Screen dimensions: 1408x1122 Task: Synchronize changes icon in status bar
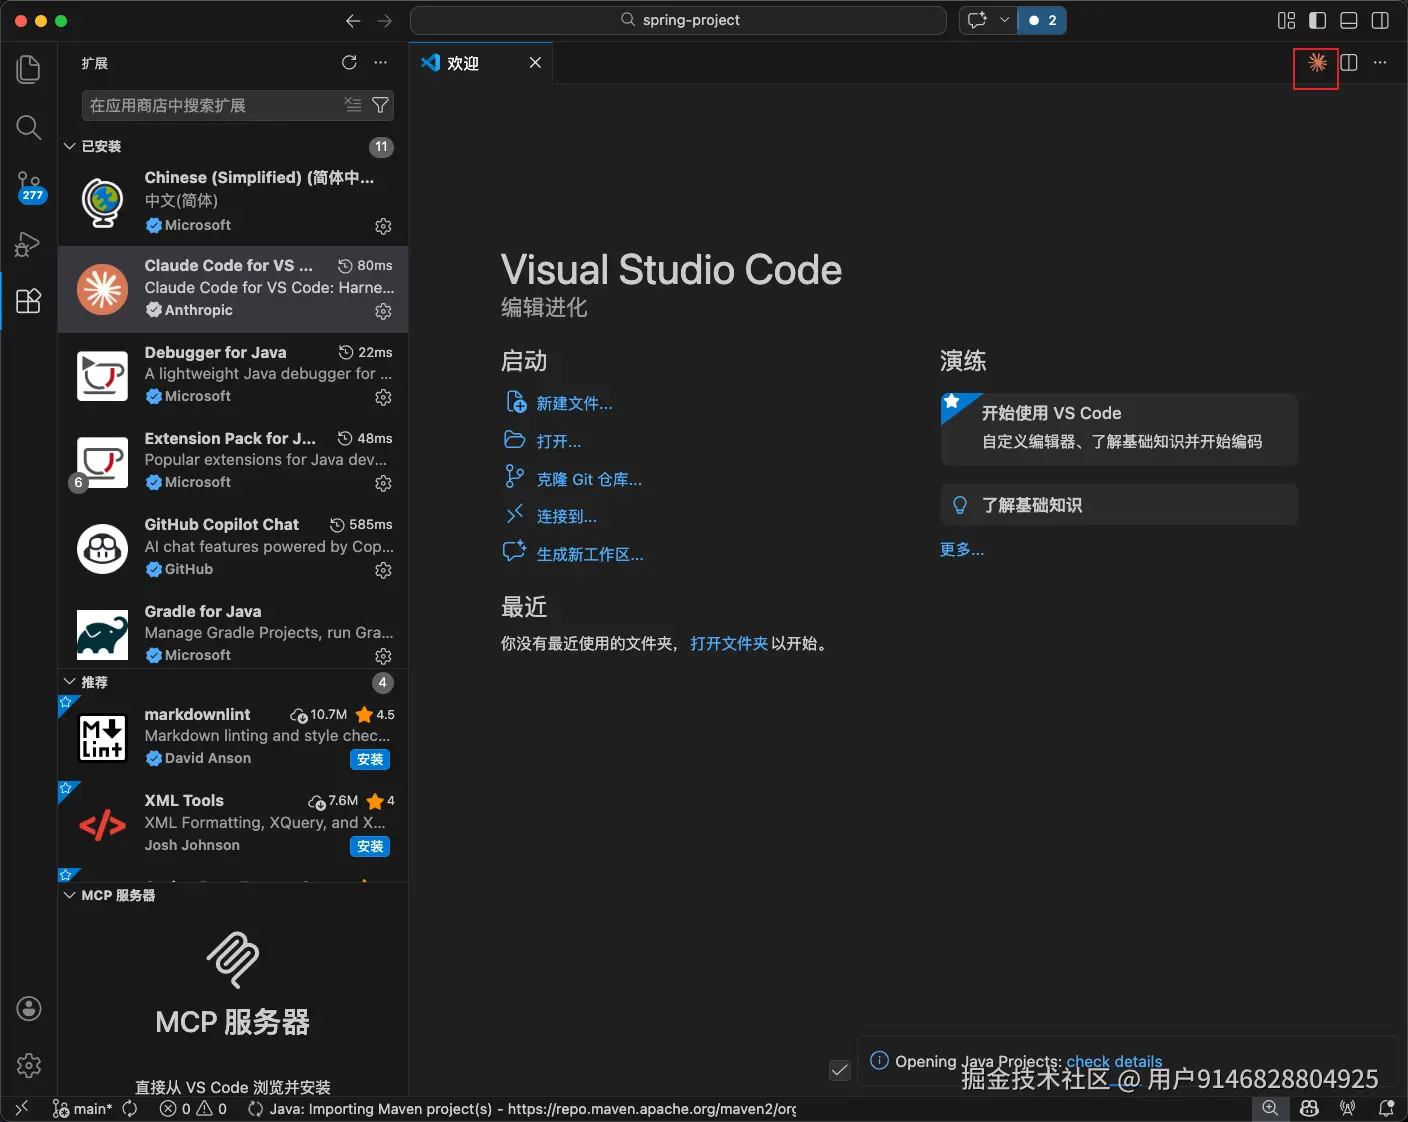130,1108
